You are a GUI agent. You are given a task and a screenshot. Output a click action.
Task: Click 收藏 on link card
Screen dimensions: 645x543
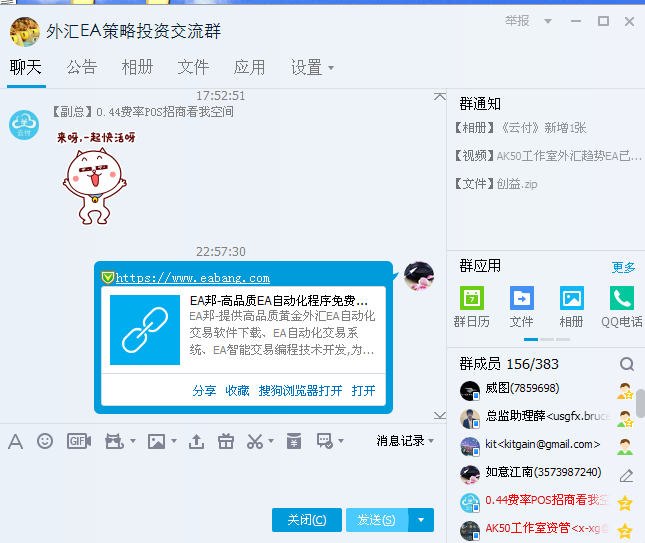click(x=237, y=390)
